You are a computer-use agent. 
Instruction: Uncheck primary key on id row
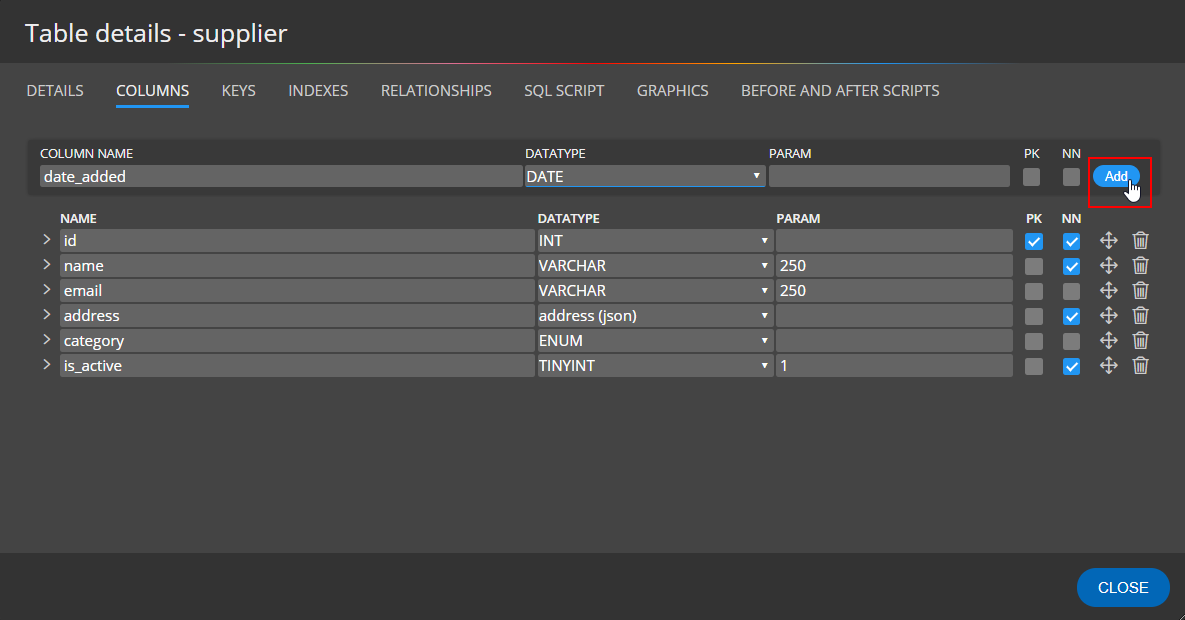click(1034, 242)
